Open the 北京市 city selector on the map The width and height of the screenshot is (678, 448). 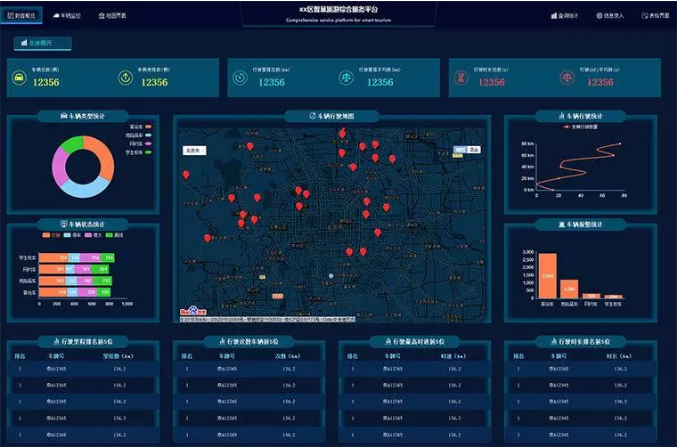tap(194, 150)
